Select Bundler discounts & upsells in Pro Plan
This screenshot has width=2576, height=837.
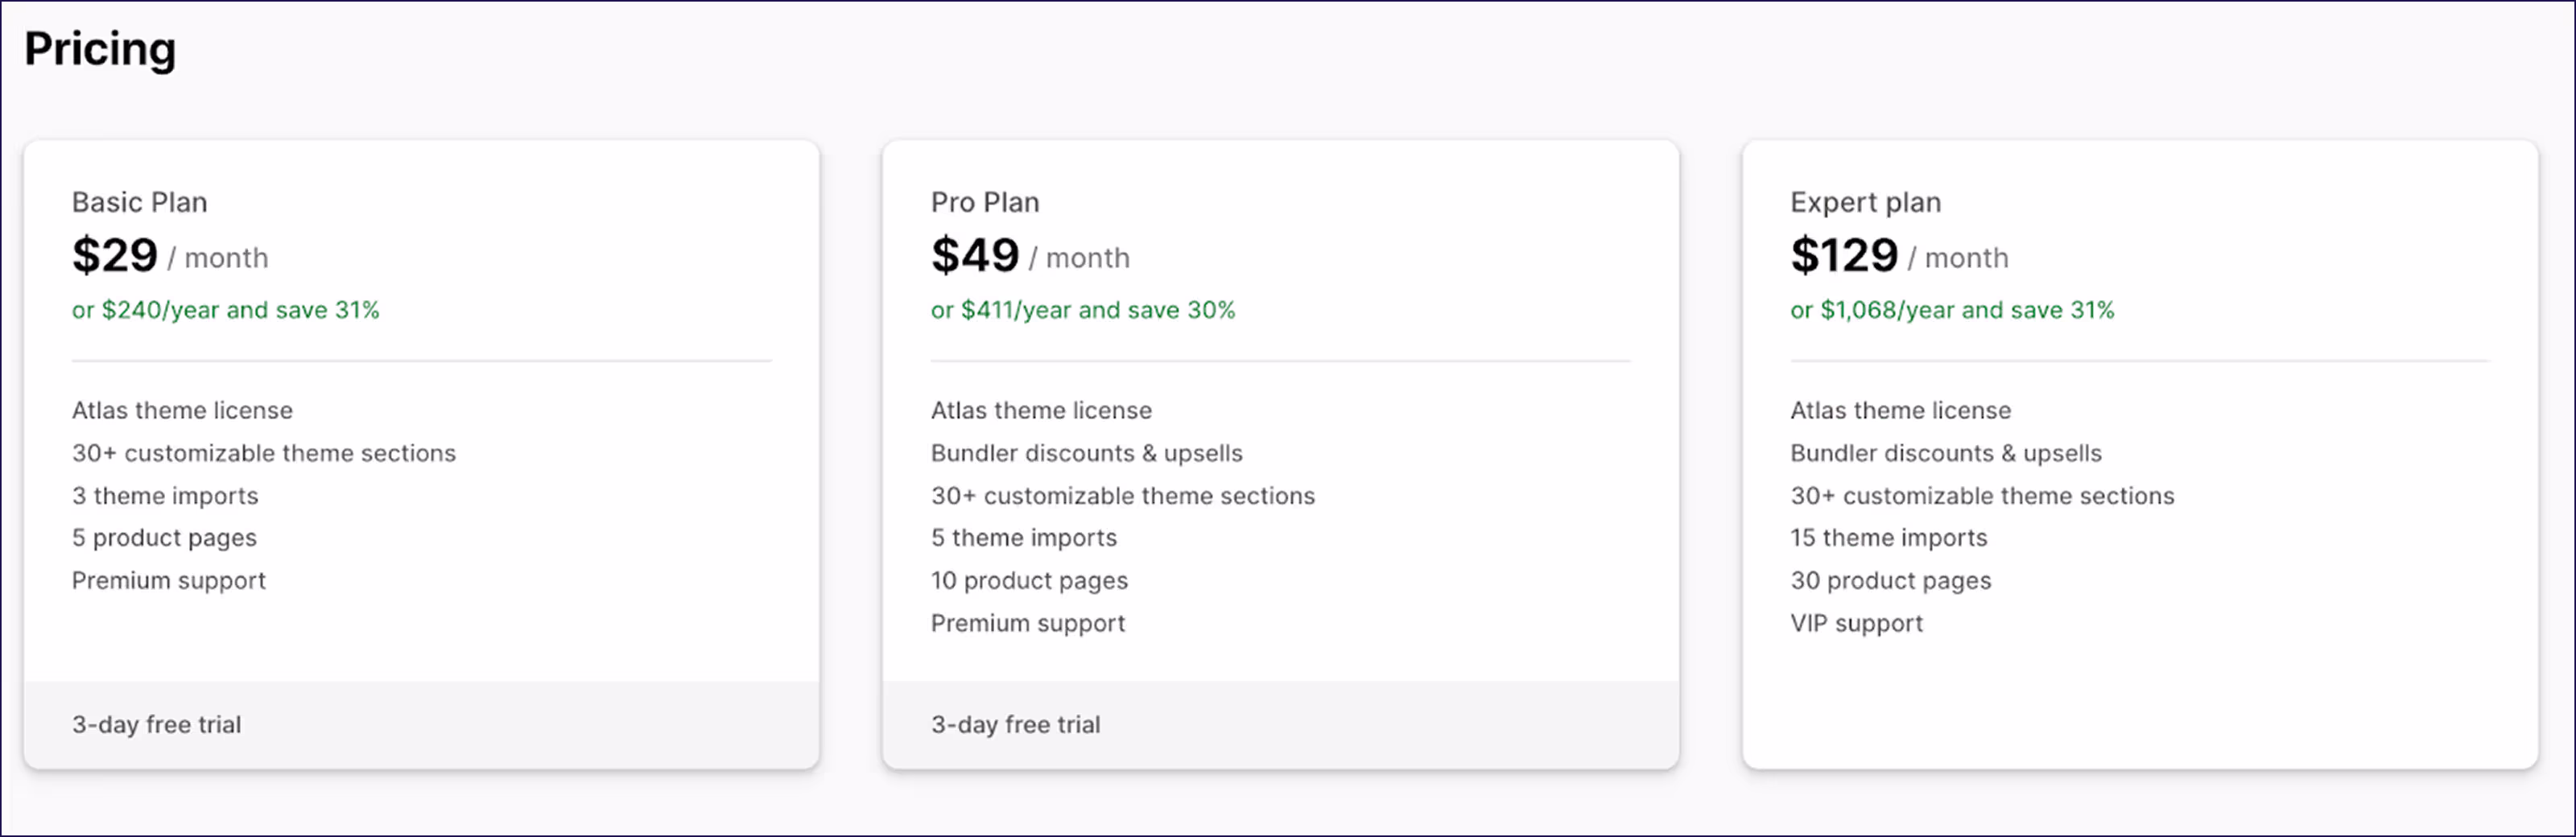tap(1086, 452)
